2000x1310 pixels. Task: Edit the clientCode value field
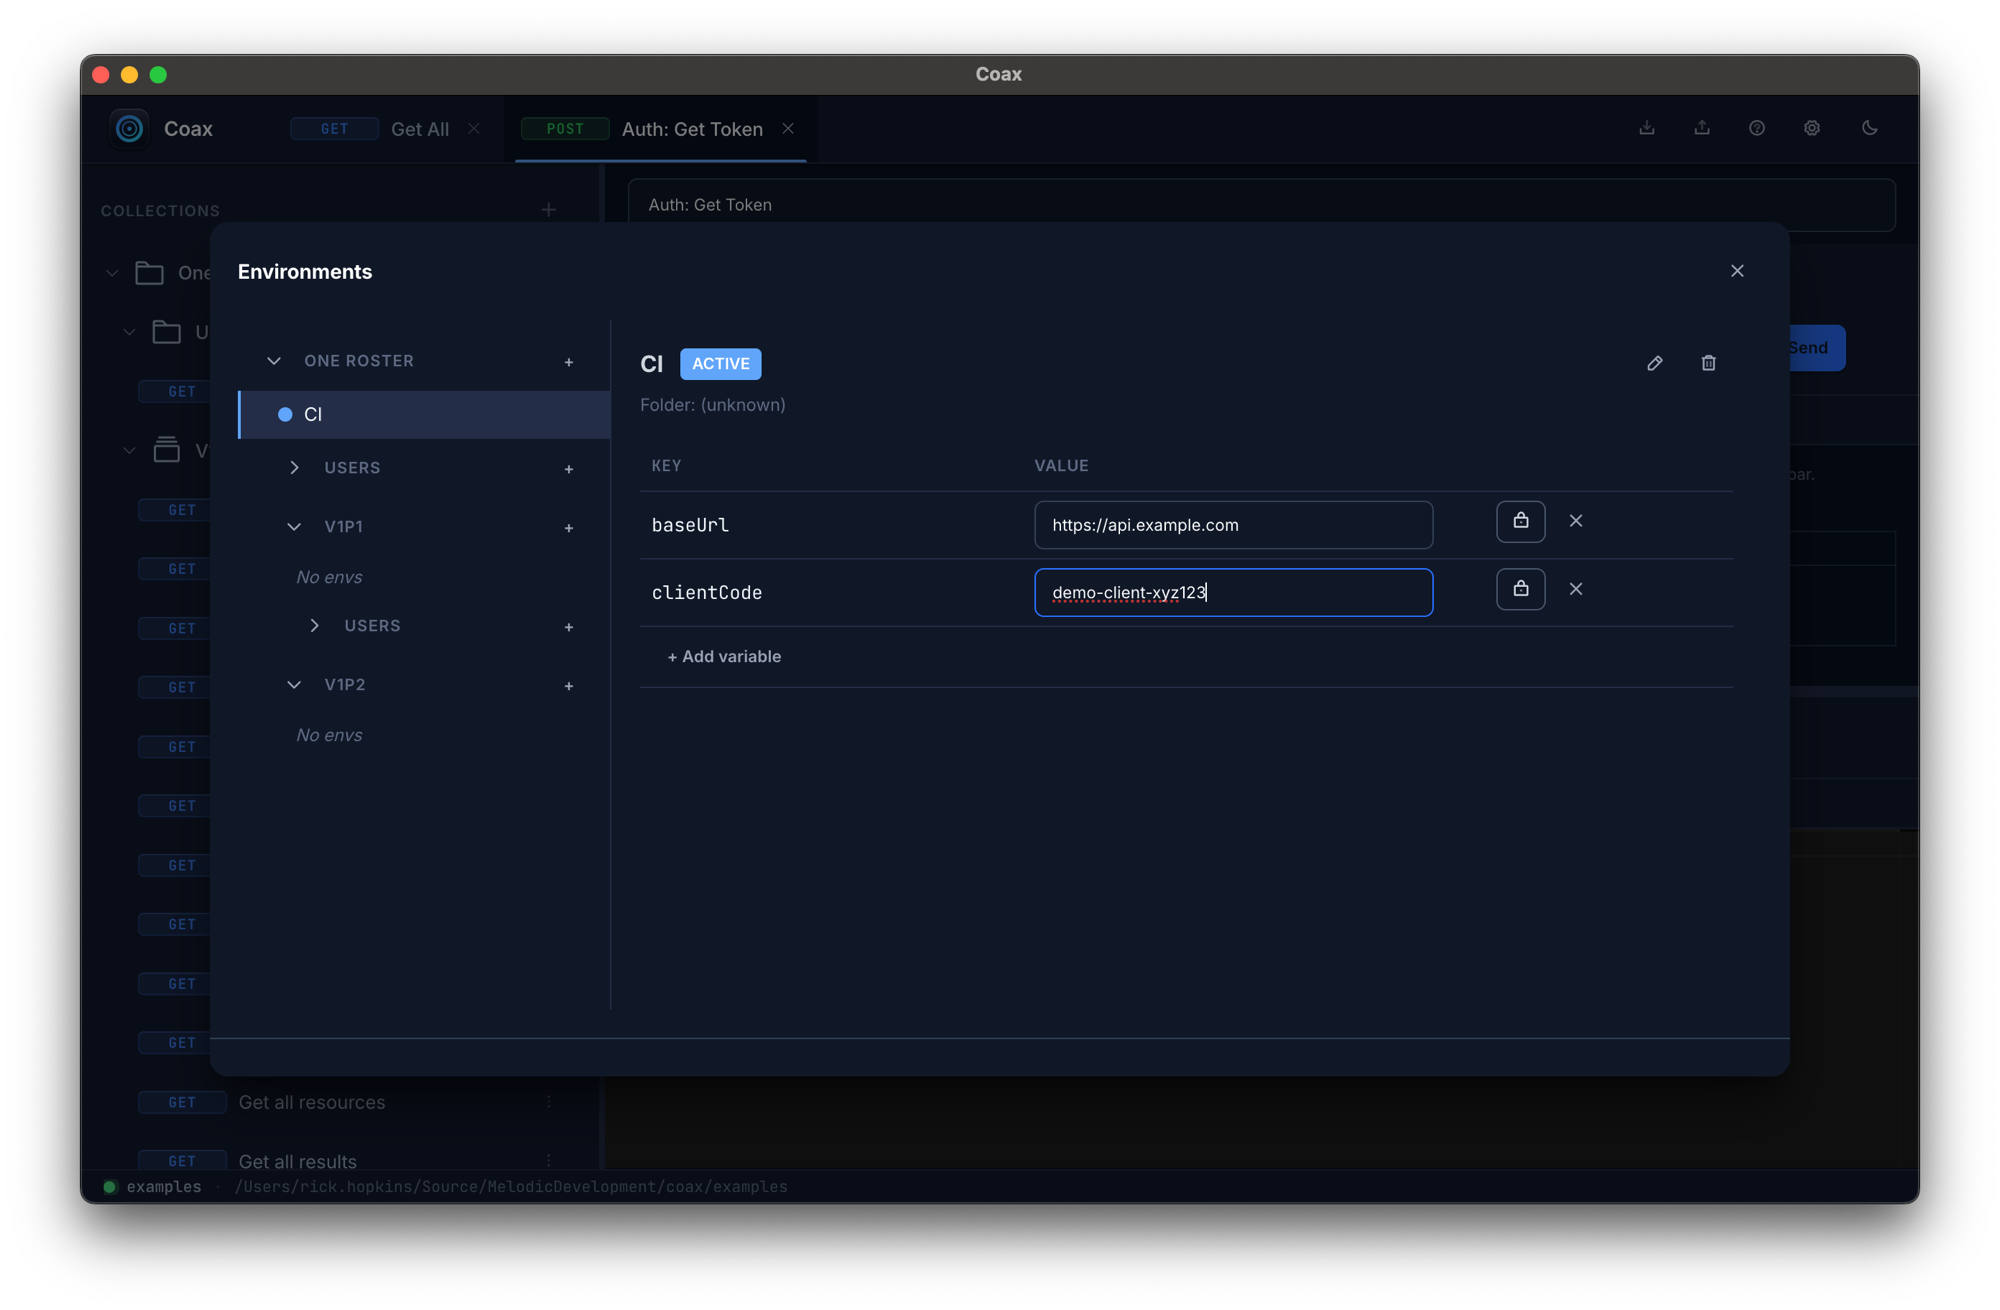coord(1233,593)
